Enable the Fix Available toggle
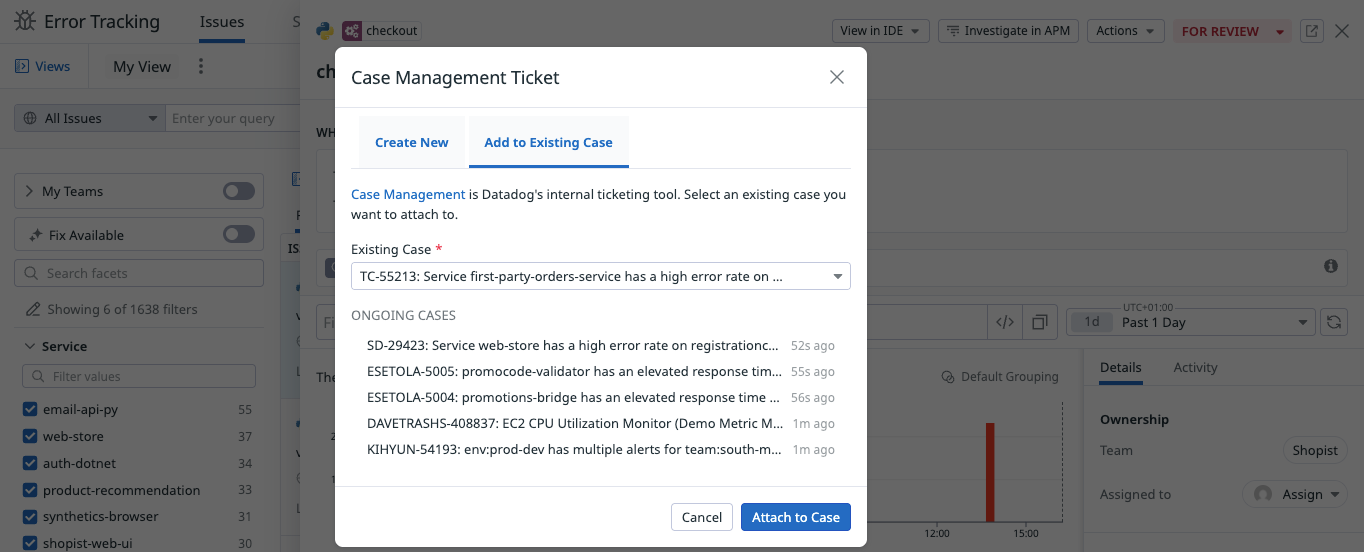This screenshot has height=552, width=1364. click(238, 235)
